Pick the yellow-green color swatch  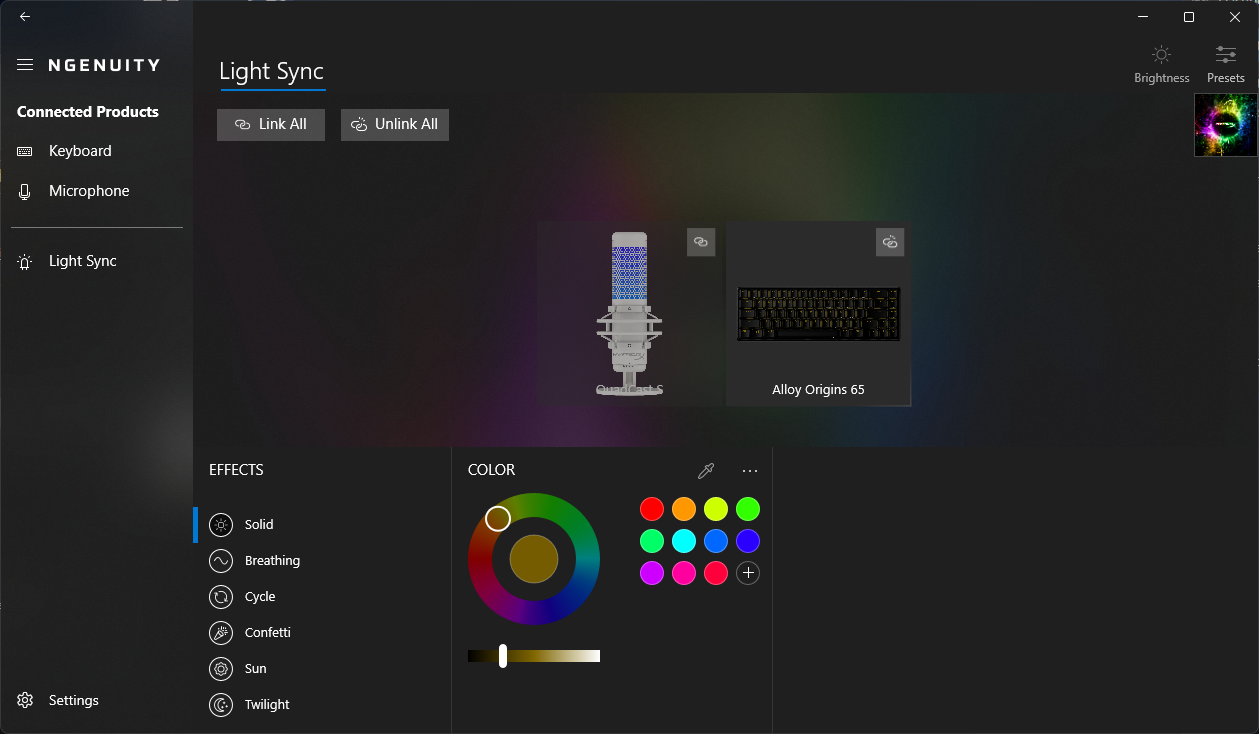(716, 509)
